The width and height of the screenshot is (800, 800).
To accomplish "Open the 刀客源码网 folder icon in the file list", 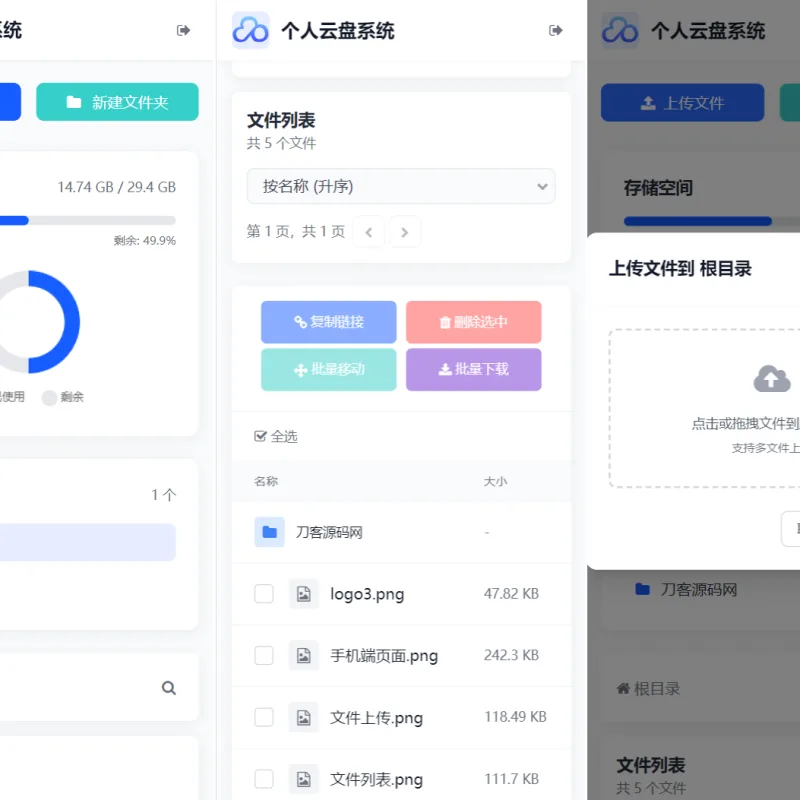I will (269, 532).
